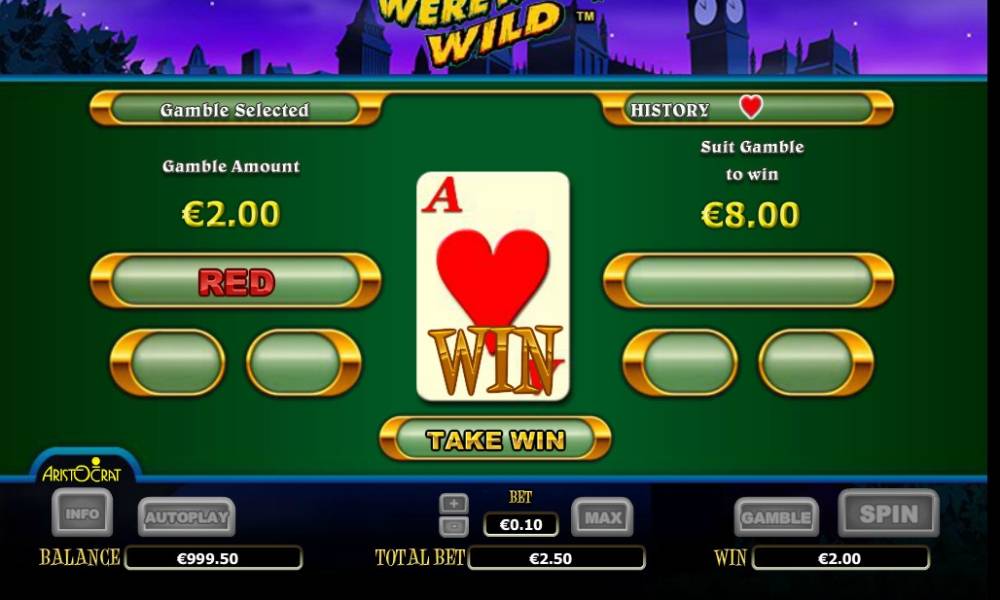Click the HISTORY bar
Image resolution: width=1000 pixels, height=600 pixels.
tap(748, 108)
